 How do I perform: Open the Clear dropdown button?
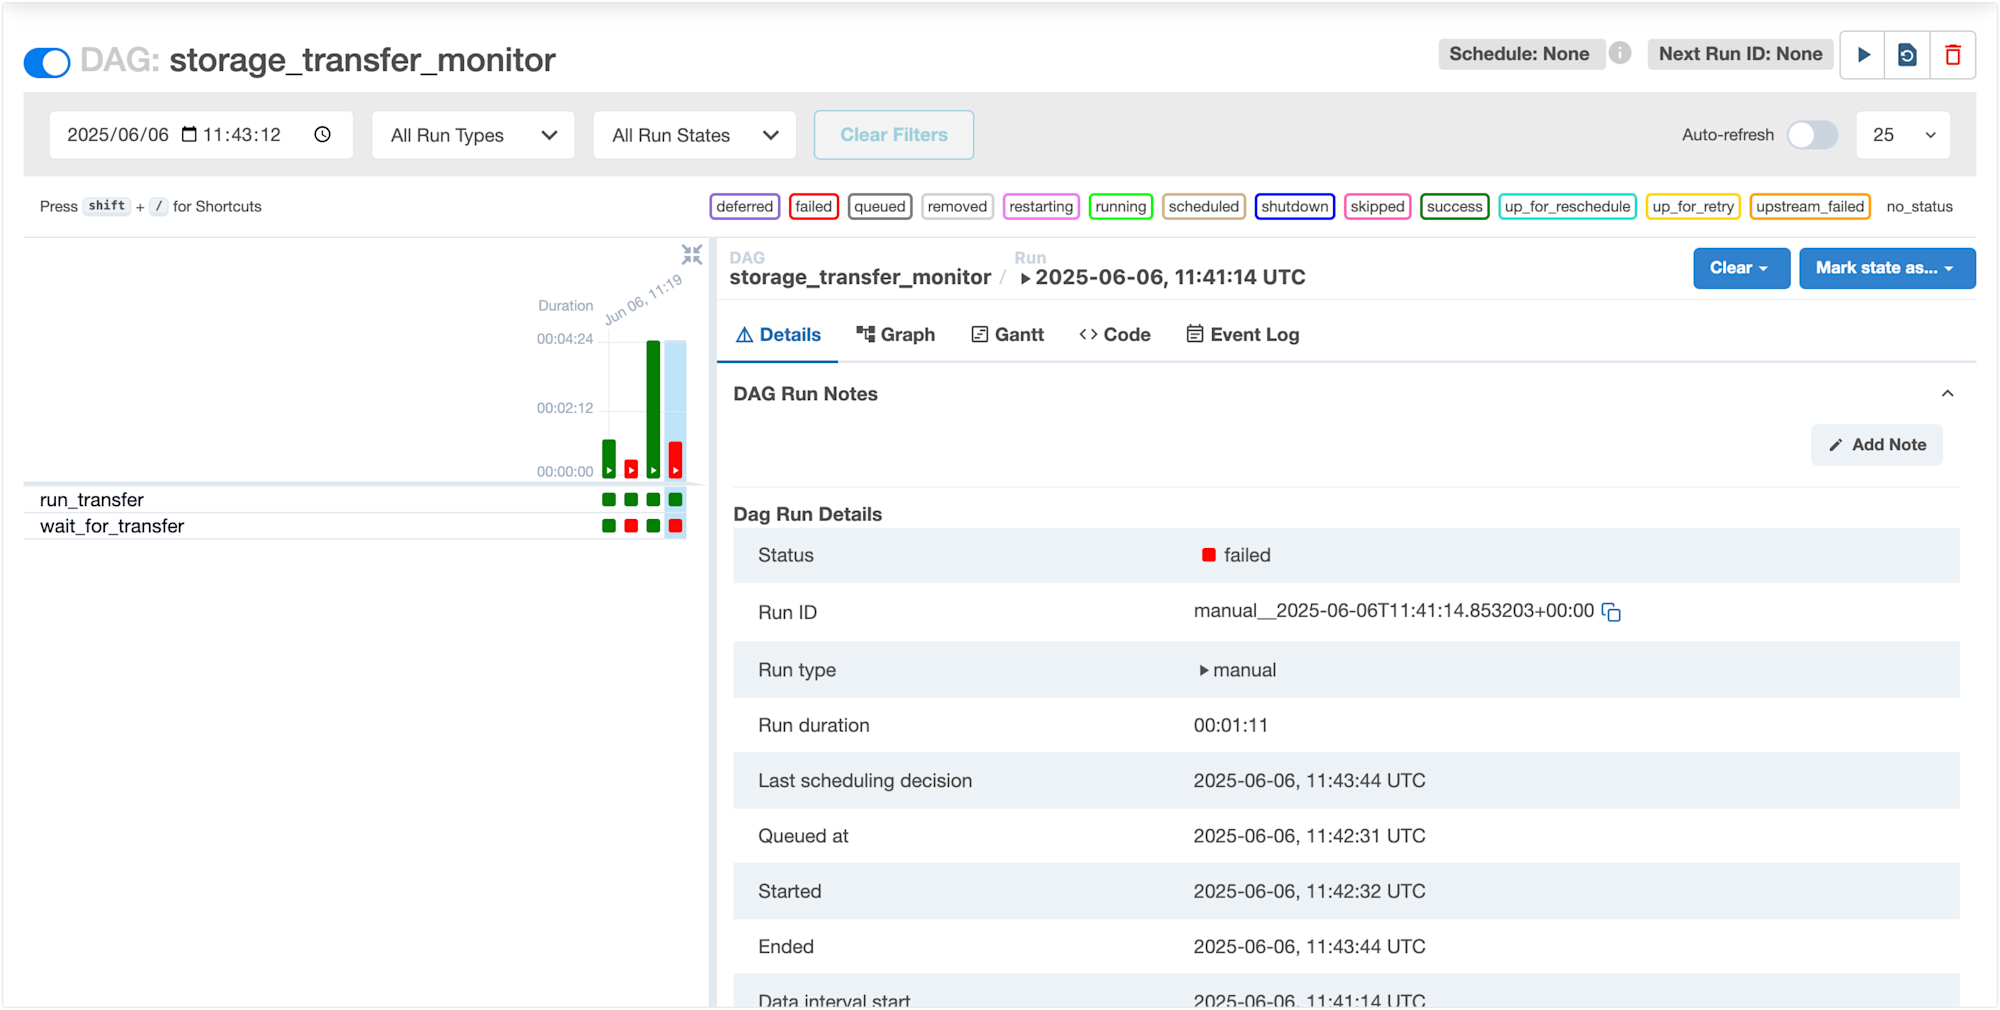(1741, 268)
